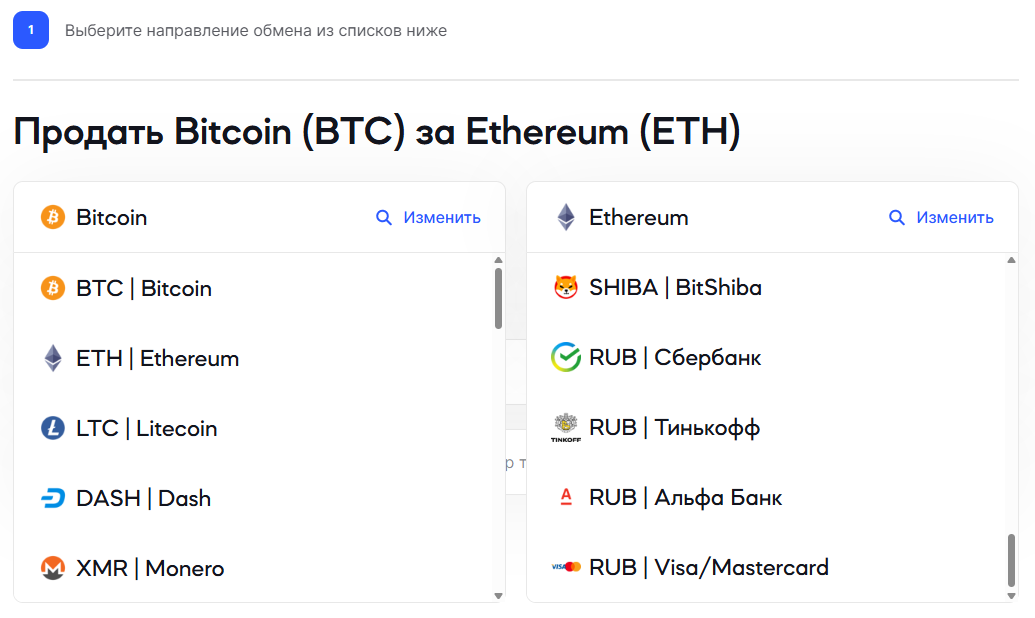Click the Tinkoff bank crest icon
Screen dimensions: 1035x618
[x=566, y=428]
